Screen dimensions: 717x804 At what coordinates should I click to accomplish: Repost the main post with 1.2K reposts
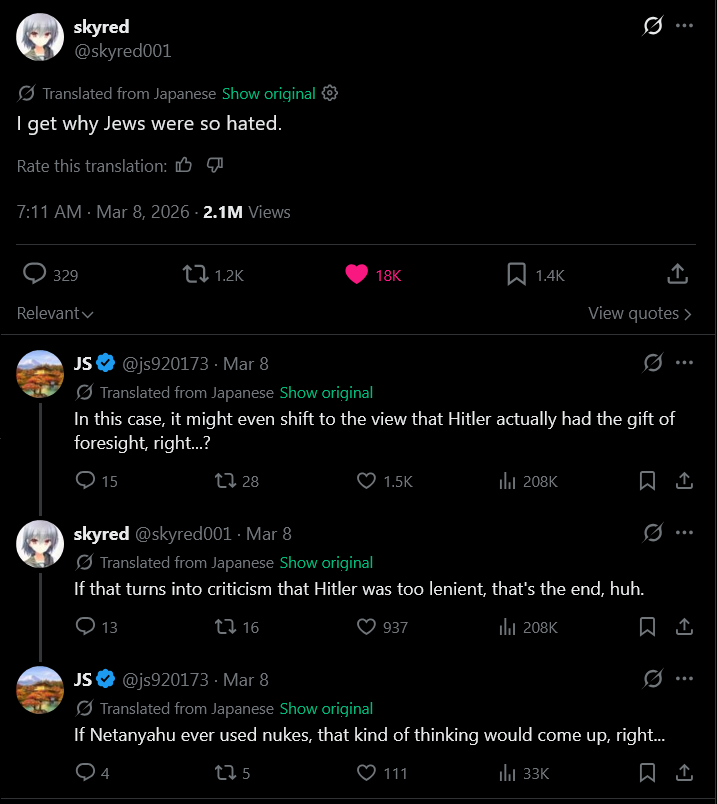[196, 274]
